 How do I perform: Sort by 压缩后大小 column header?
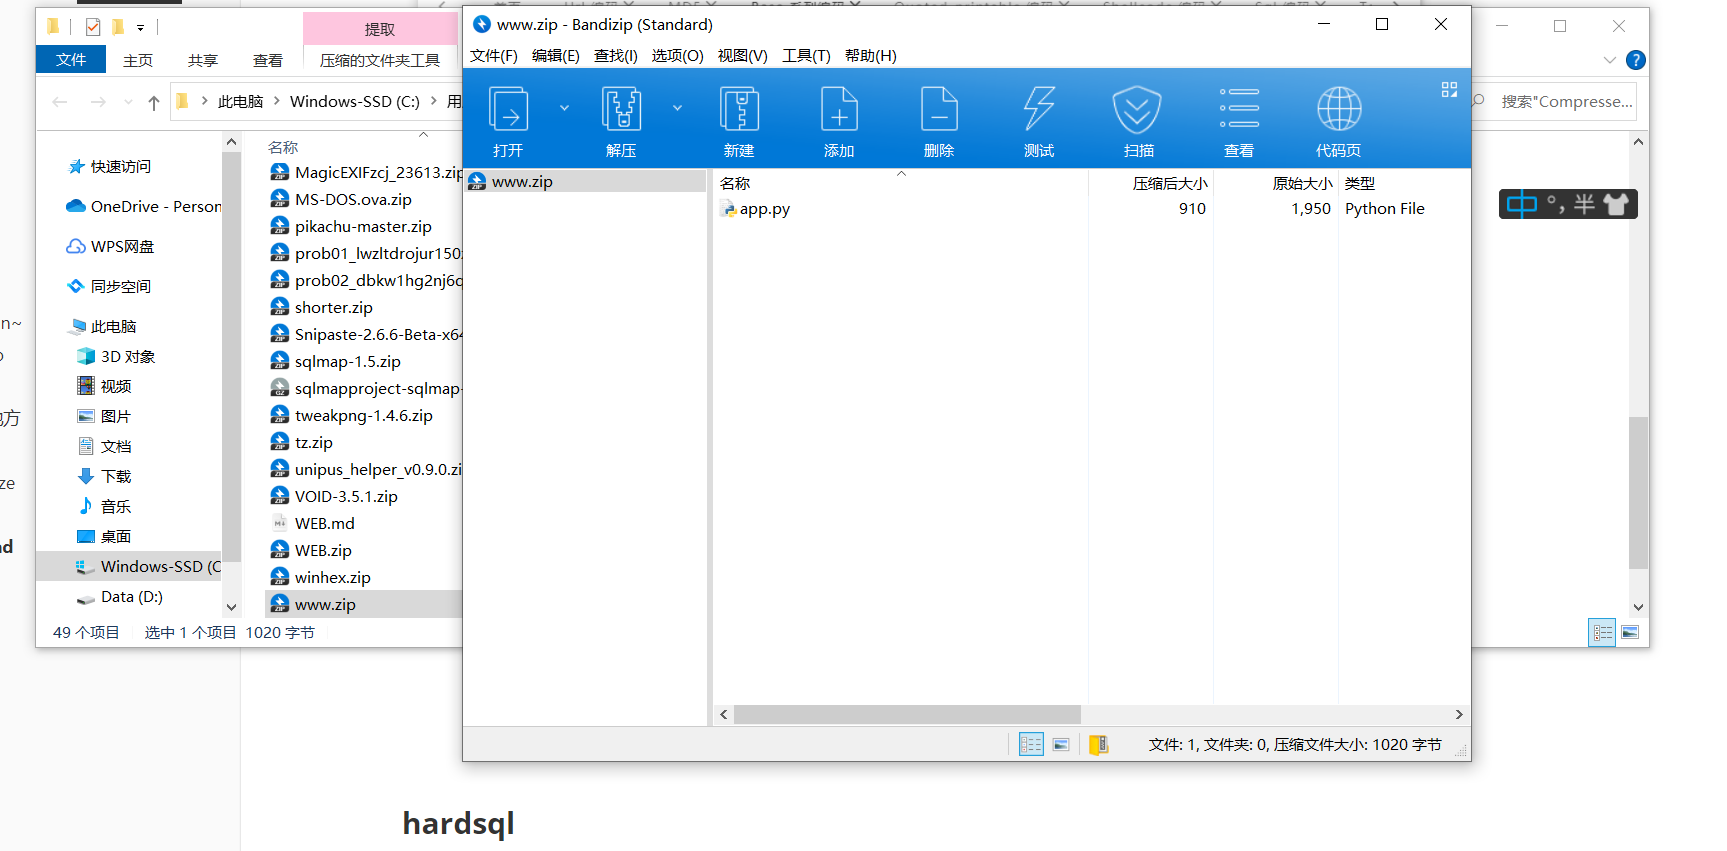click(x=1169, y=184)
